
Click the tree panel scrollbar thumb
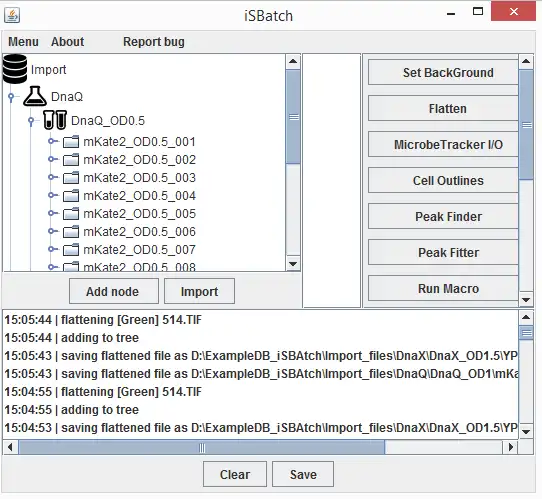(x=293, y=116)
